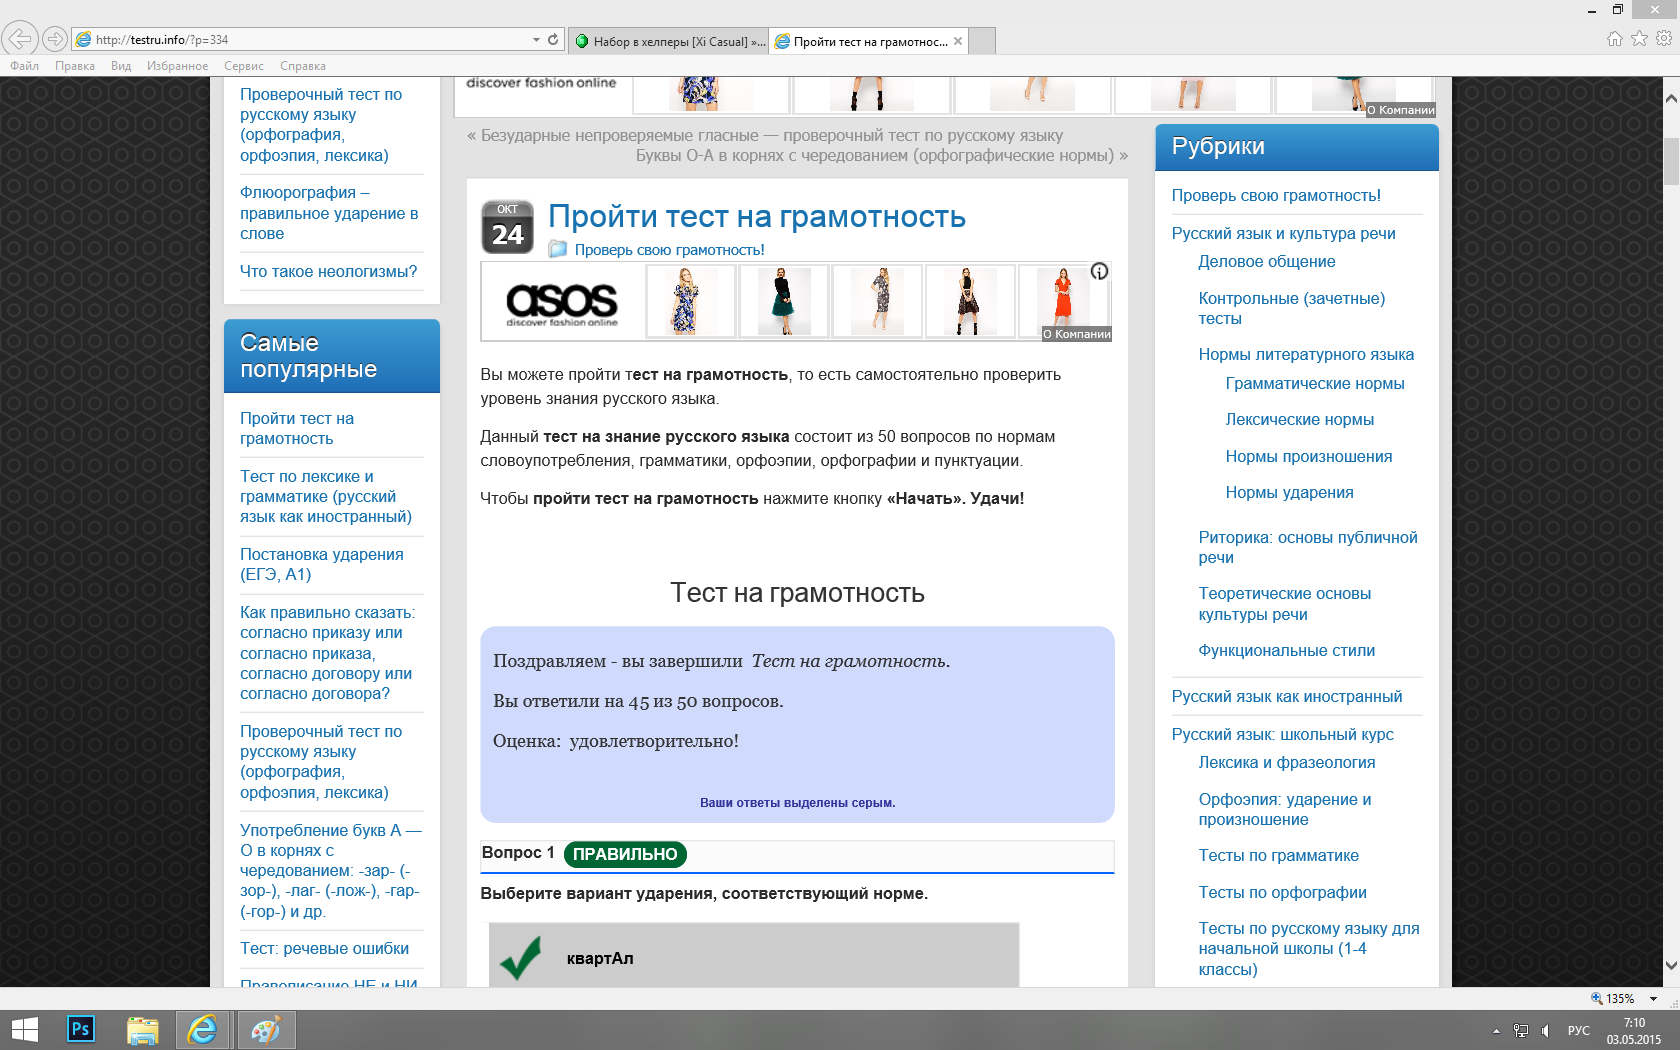Open the Избранное menu
Viewport: 1680px width, 1050px height.
point(177,66)
